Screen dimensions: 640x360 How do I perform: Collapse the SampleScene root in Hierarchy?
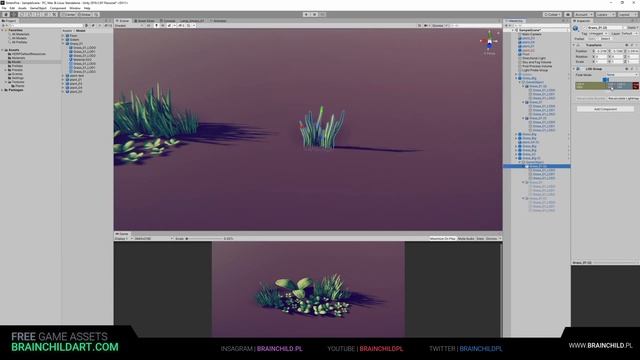tap(513, 30)
